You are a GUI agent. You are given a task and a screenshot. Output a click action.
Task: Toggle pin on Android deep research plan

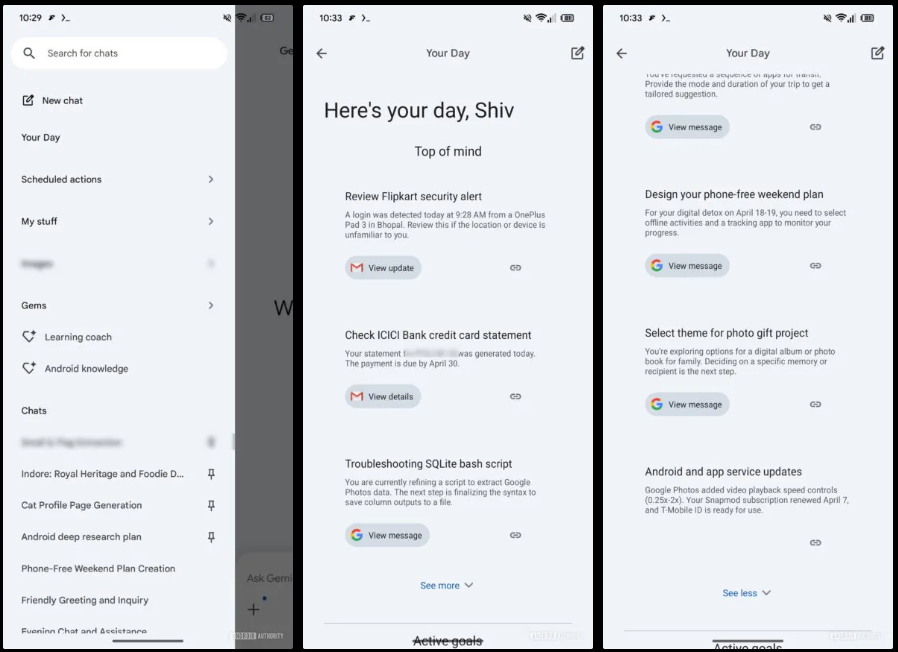pyautogui.click(x=211, y=537)
